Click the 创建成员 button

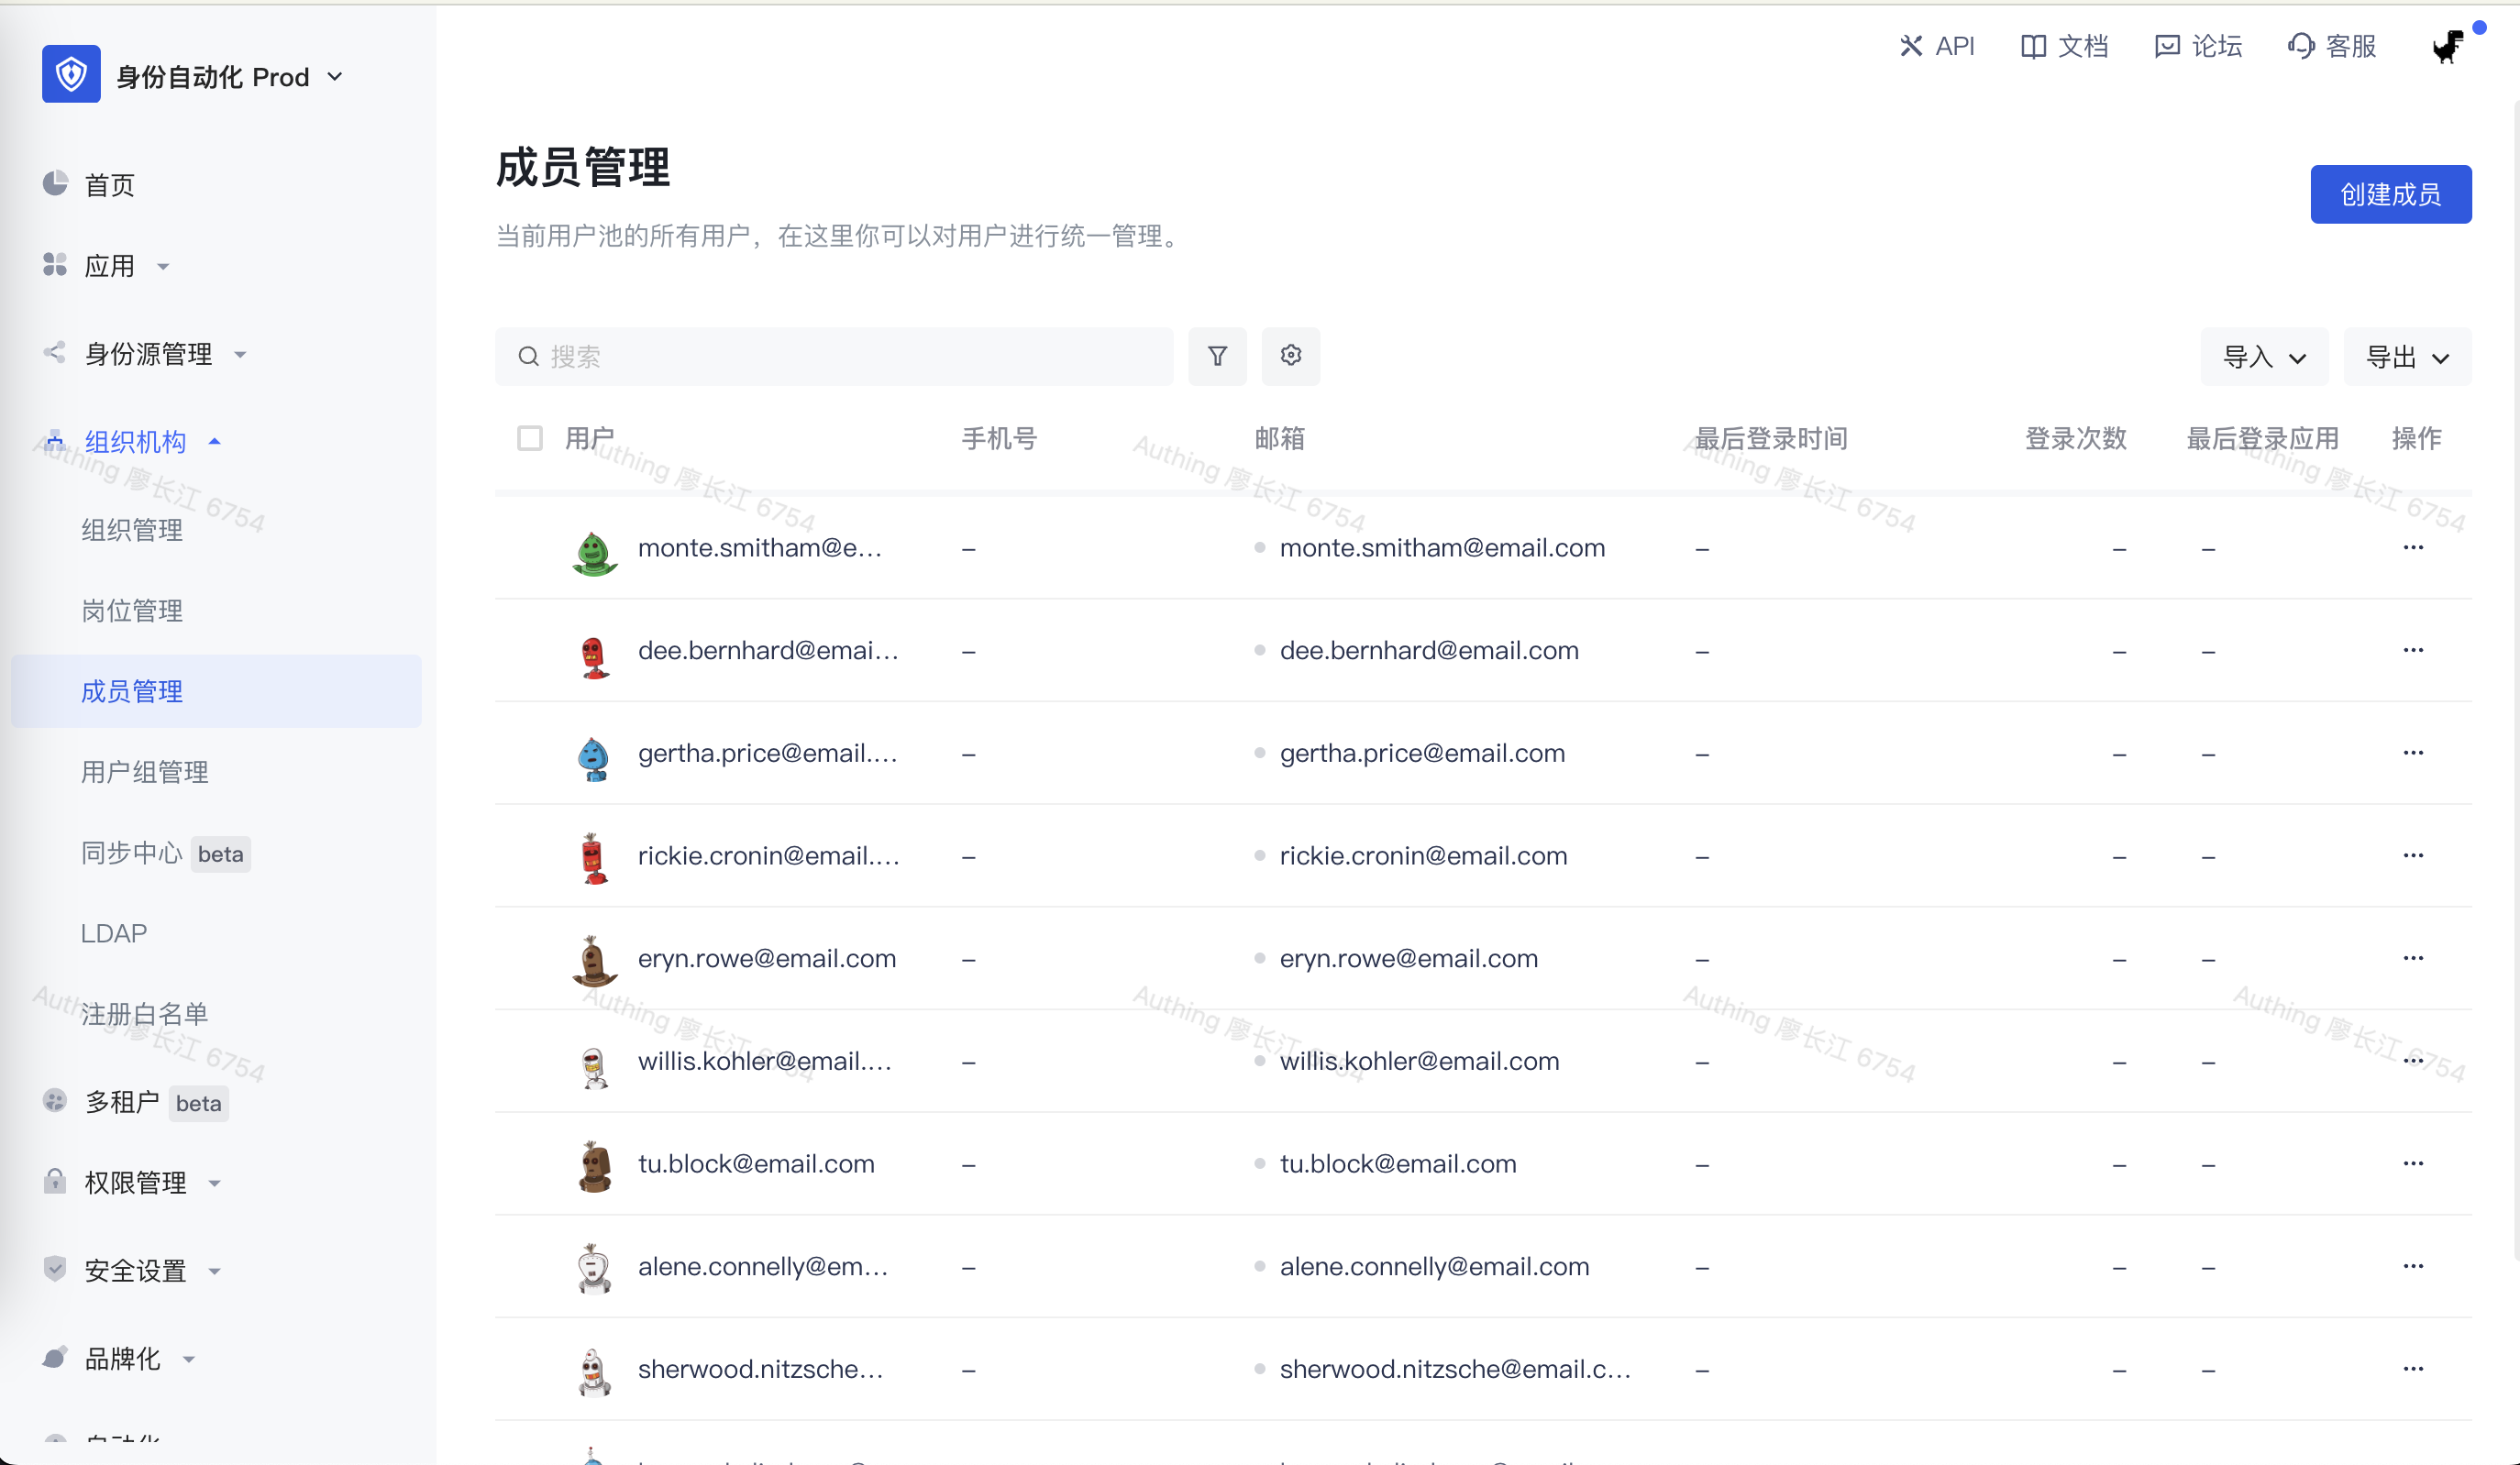(x=2389, y=194)
